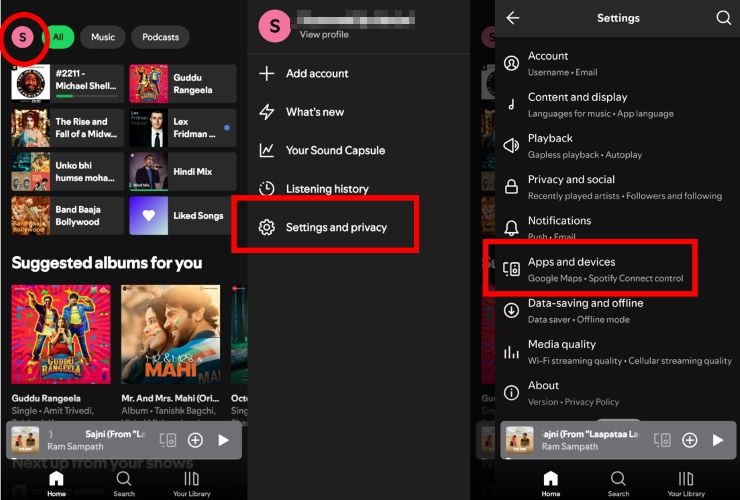Click the padlock icon for Privacy and social

tap(512, 186)
